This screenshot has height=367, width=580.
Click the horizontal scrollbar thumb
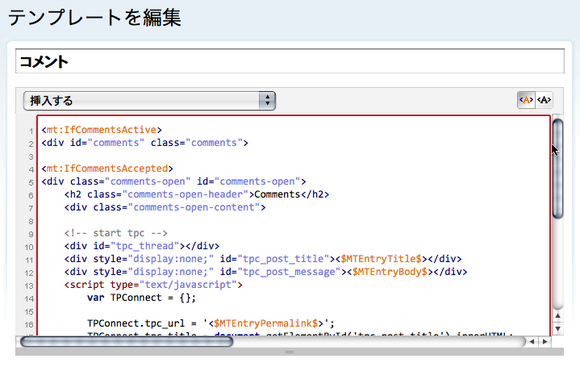127,342
